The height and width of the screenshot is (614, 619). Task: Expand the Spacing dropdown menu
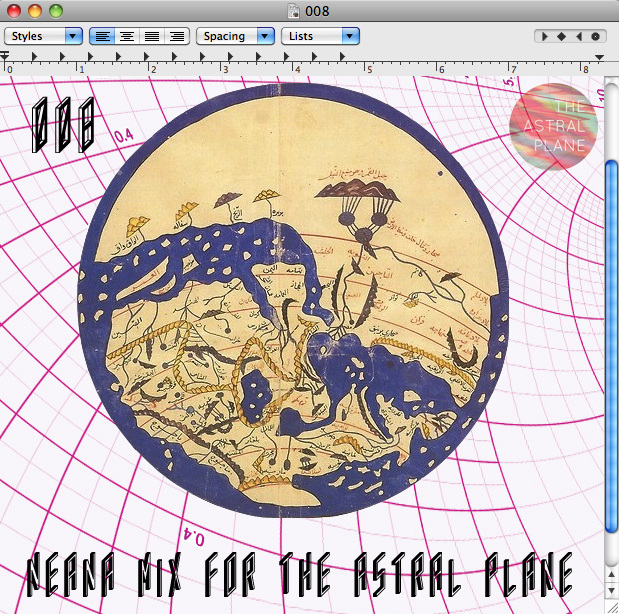[235, 36]
